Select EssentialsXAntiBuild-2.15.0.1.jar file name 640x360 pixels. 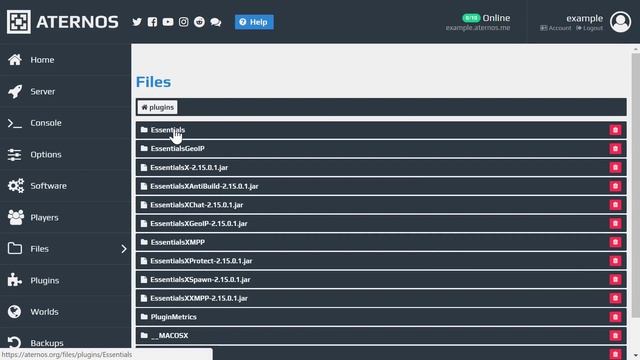[x=204, y=186]
